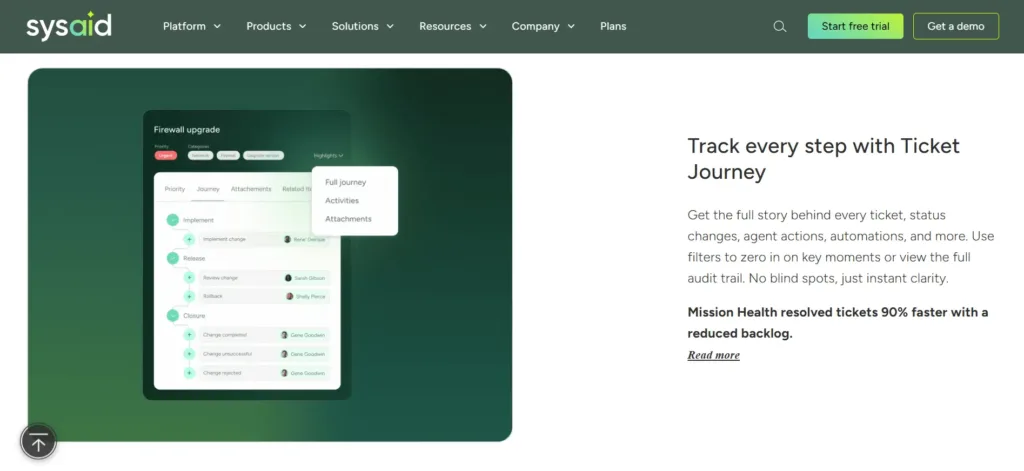Viewport: 1024px width, 471px height.
Task: Expand the Products menu
Action: pos(276,26)
